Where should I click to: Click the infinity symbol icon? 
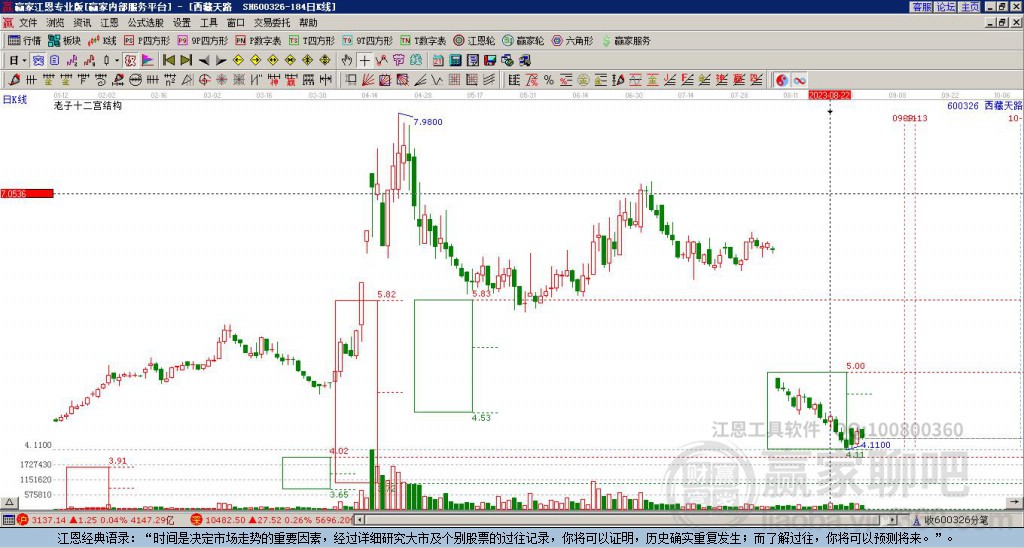pos(799,80)
